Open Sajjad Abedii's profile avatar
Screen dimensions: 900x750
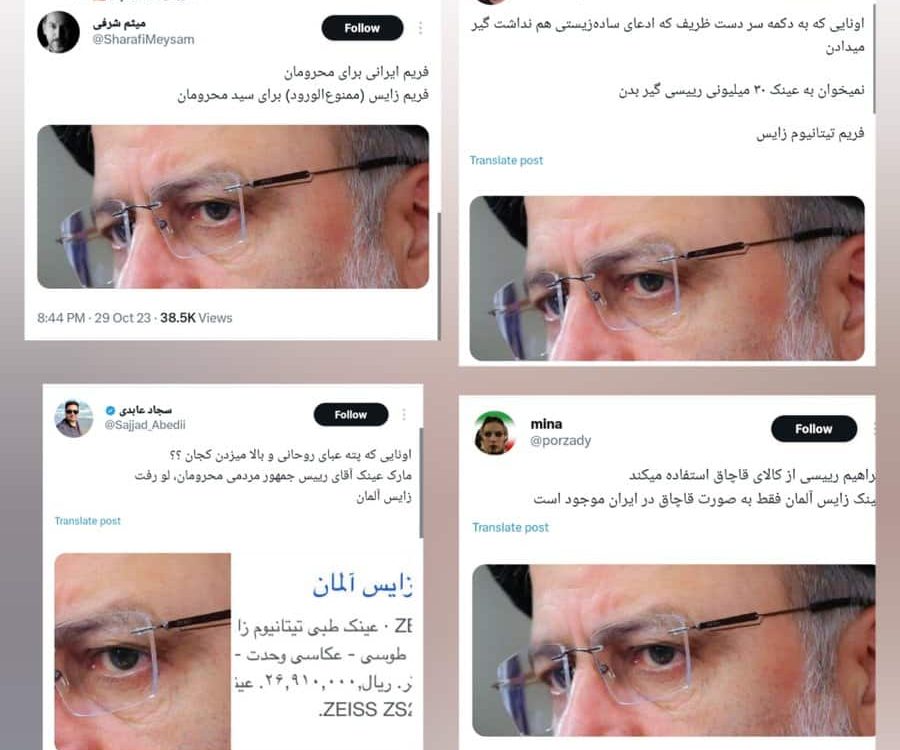click(x=74, y=418)
